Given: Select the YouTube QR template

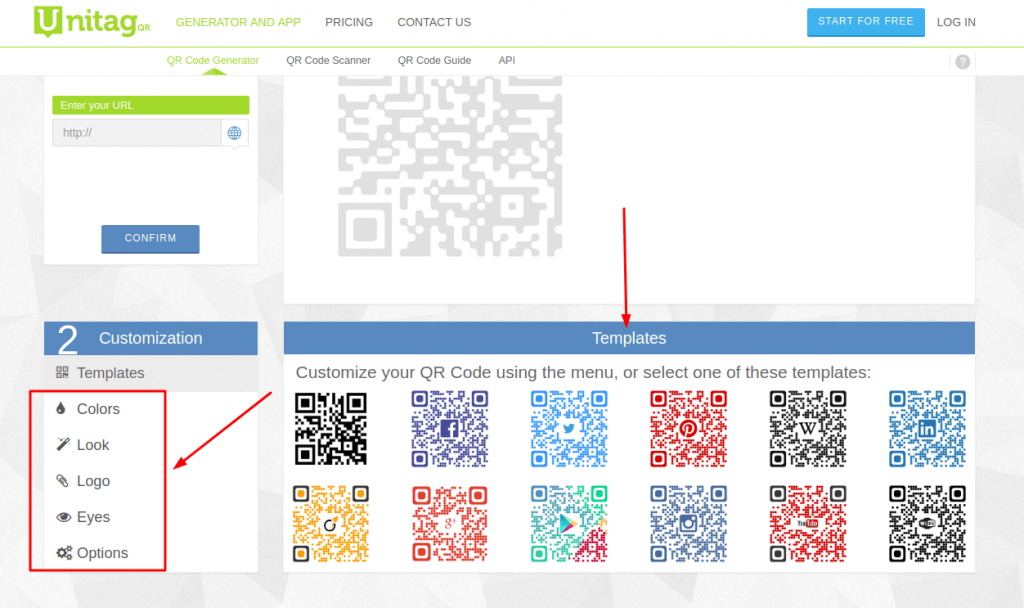Looking at the screenshot, I should point(808,523).
